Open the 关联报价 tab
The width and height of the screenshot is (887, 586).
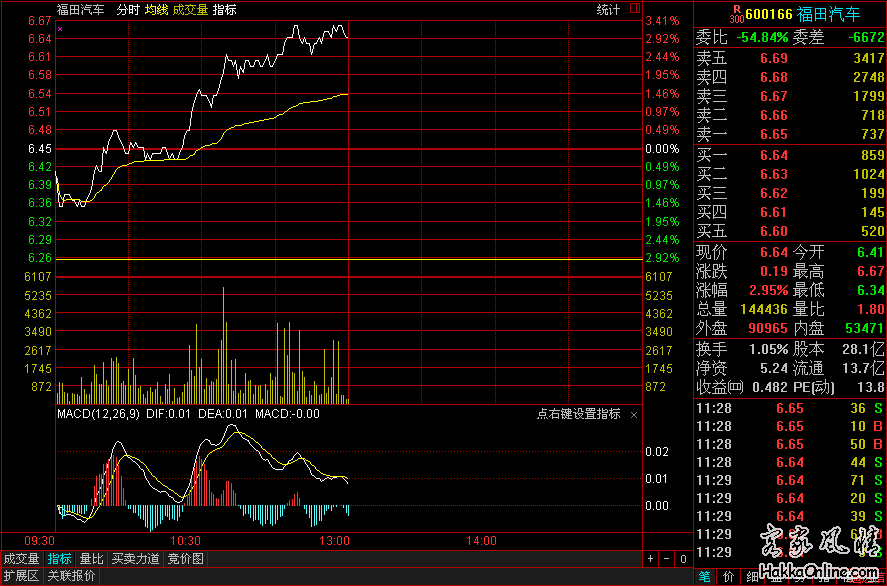pos(71,576)
